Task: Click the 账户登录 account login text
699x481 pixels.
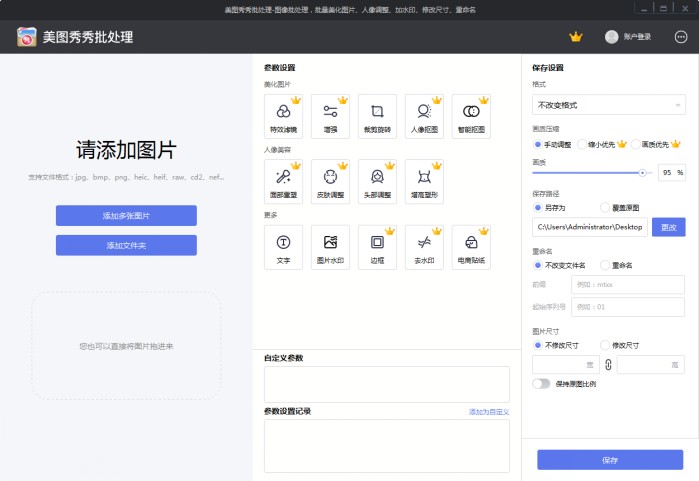Action: pyautogui.click(x=637, y=37)
